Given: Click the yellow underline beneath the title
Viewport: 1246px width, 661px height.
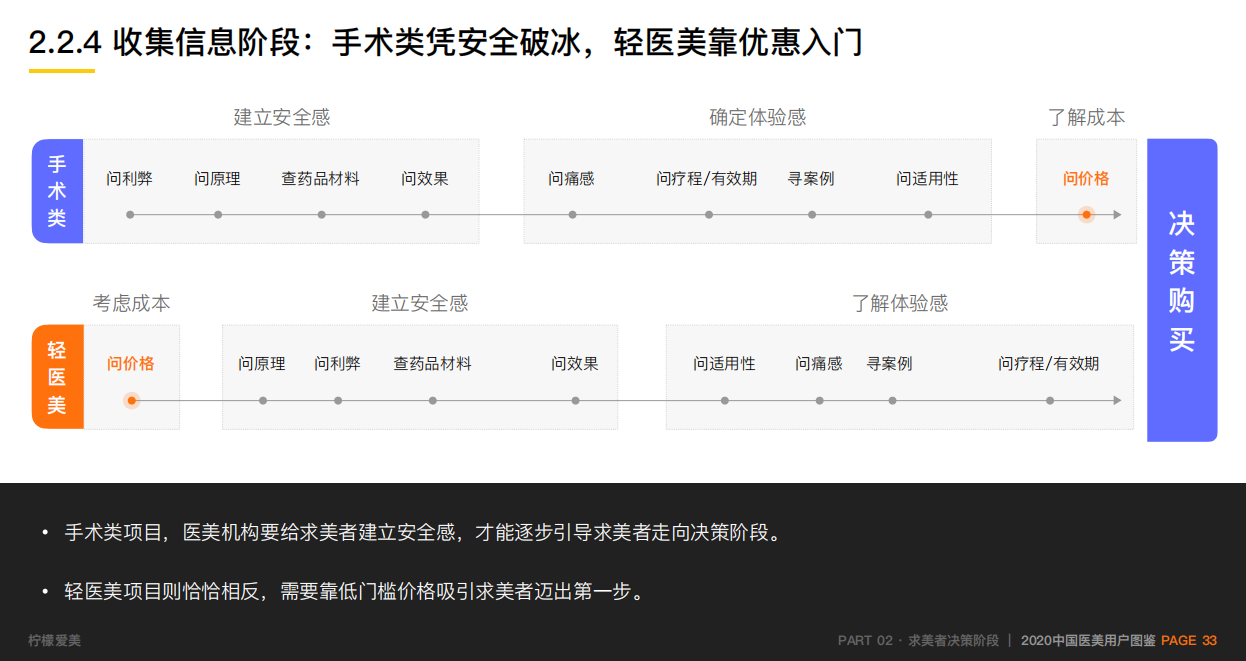Looking at the screenshot, I should pyautogui.click(x=62, y=71).
